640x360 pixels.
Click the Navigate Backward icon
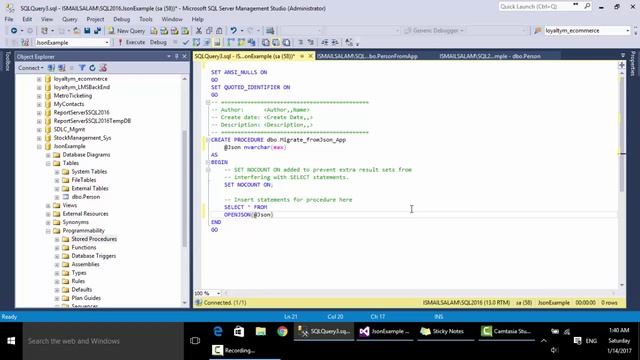[14, 31]
